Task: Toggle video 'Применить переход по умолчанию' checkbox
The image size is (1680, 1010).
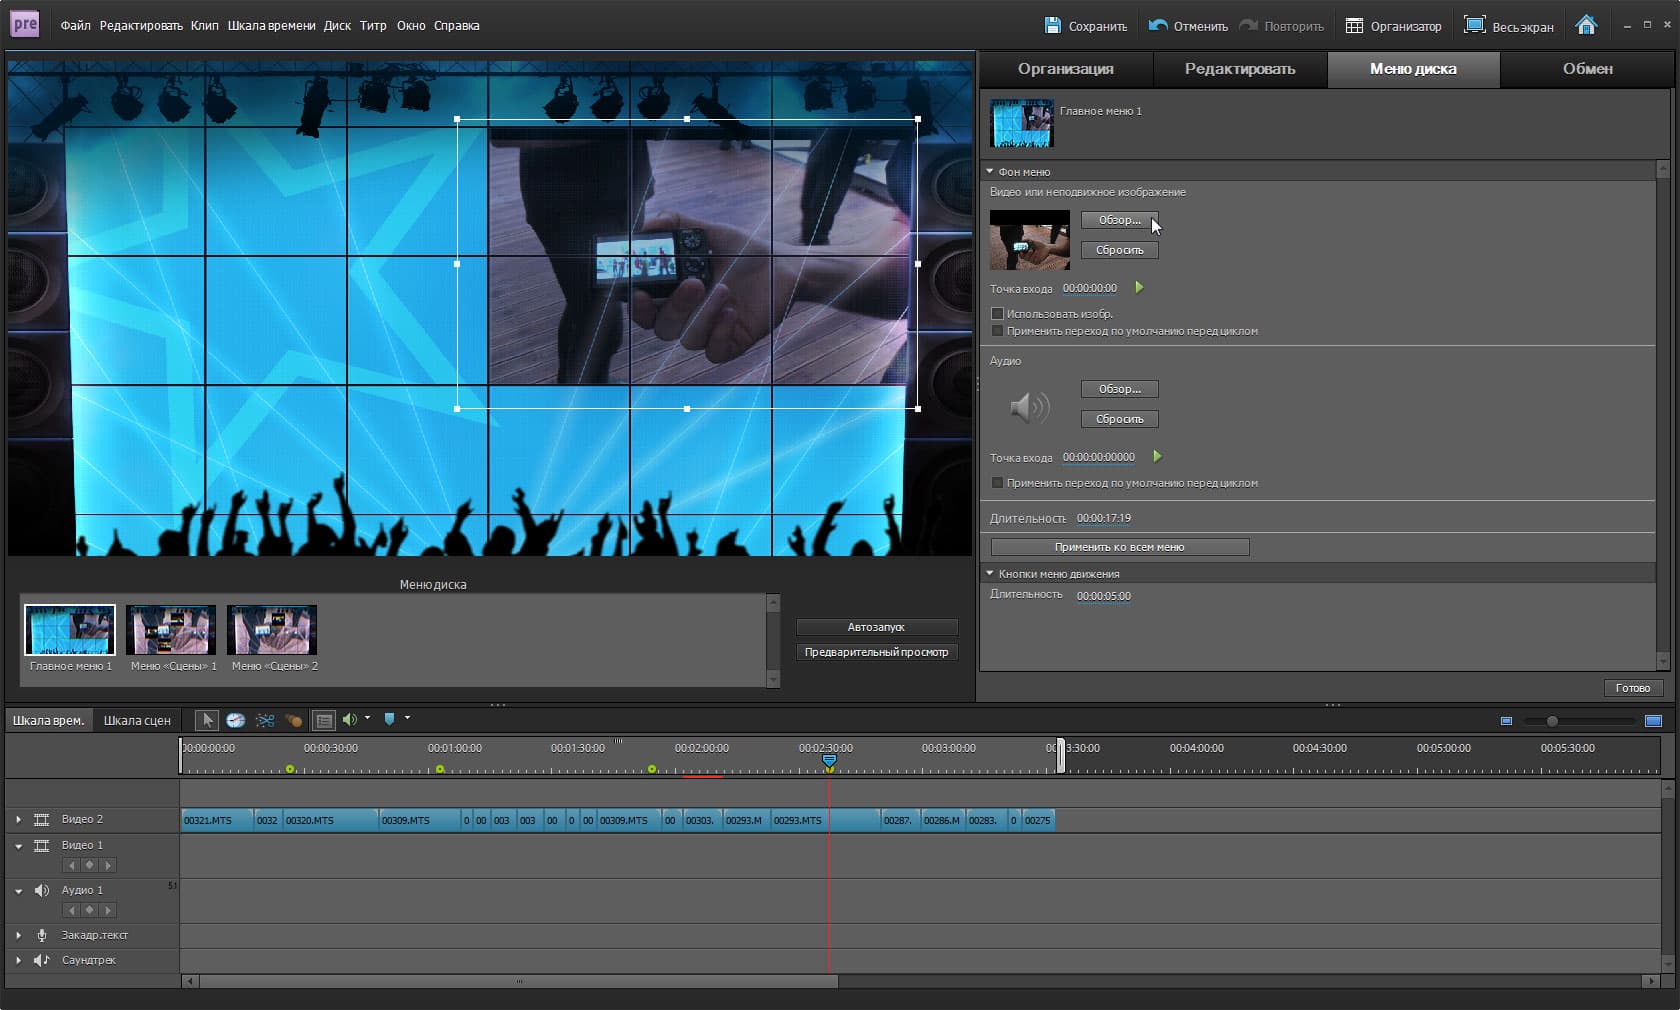Action: point(997,331)
